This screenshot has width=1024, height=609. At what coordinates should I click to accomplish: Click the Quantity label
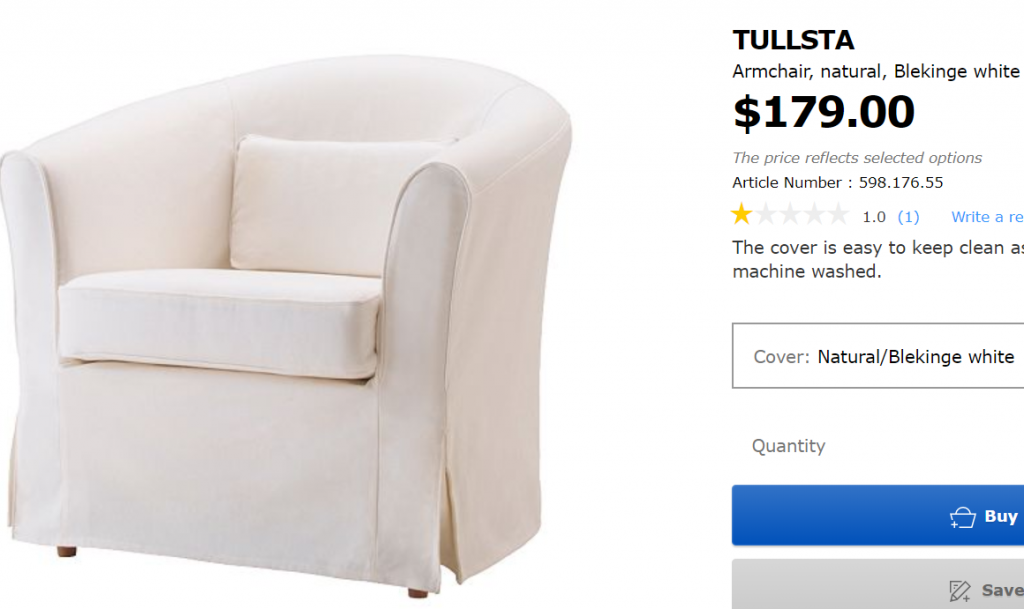tap(788, 446)
